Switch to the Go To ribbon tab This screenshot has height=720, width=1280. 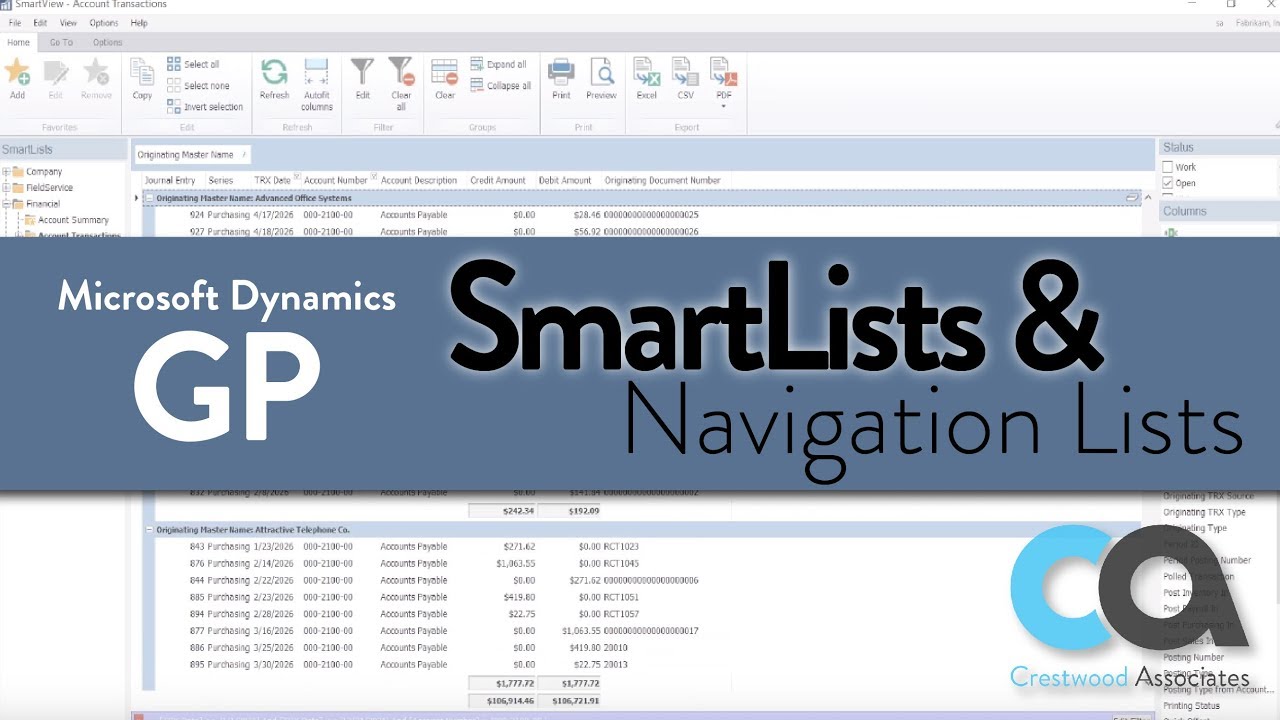(61, 42)
